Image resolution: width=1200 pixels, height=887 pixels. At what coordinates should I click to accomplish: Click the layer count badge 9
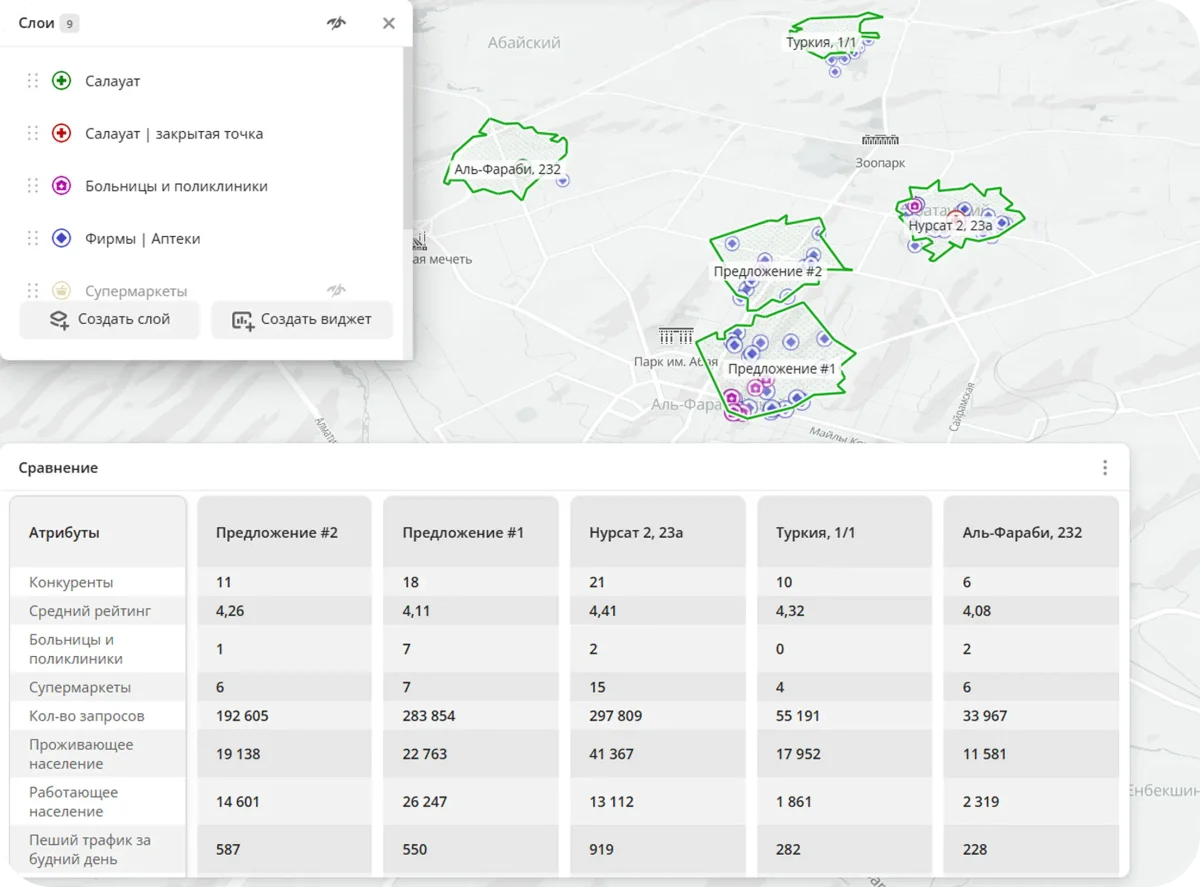69,23
